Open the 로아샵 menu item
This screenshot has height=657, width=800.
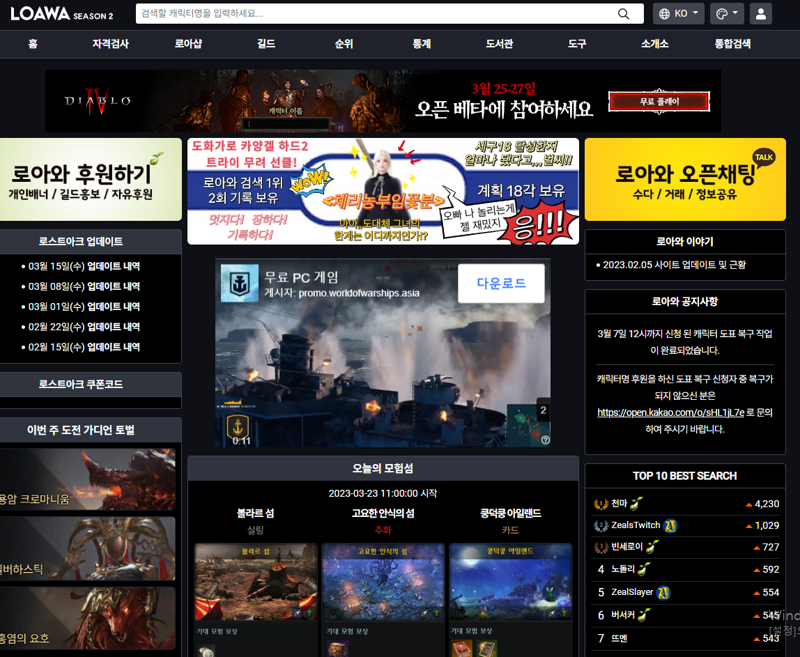pos(188,44)
